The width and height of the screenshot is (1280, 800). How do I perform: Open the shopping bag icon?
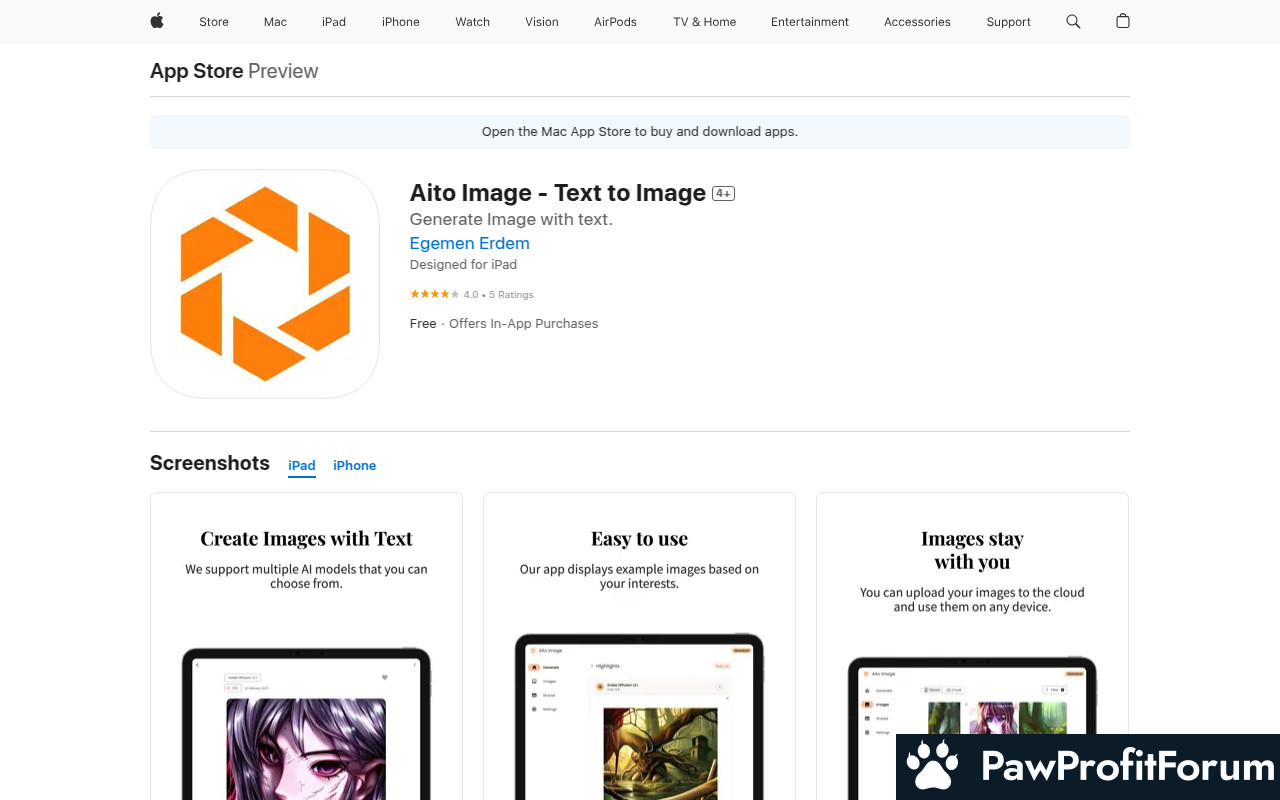pos(1123,21)
